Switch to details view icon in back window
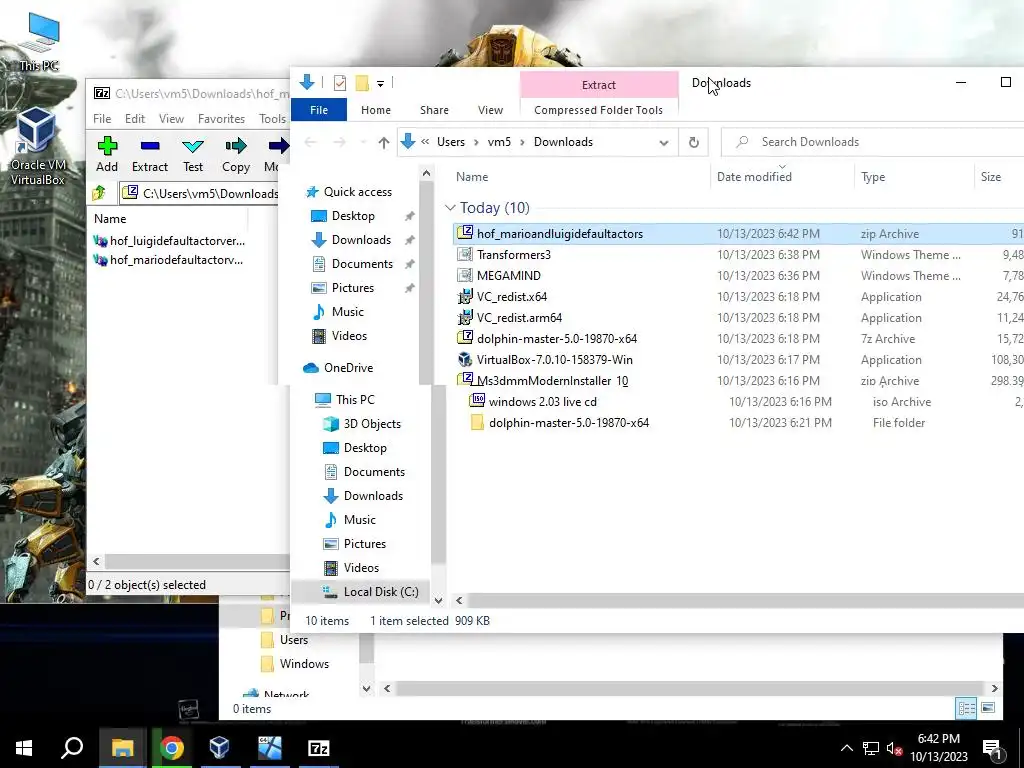This screenshot has height=768, width=1024. tap(966, 708)
